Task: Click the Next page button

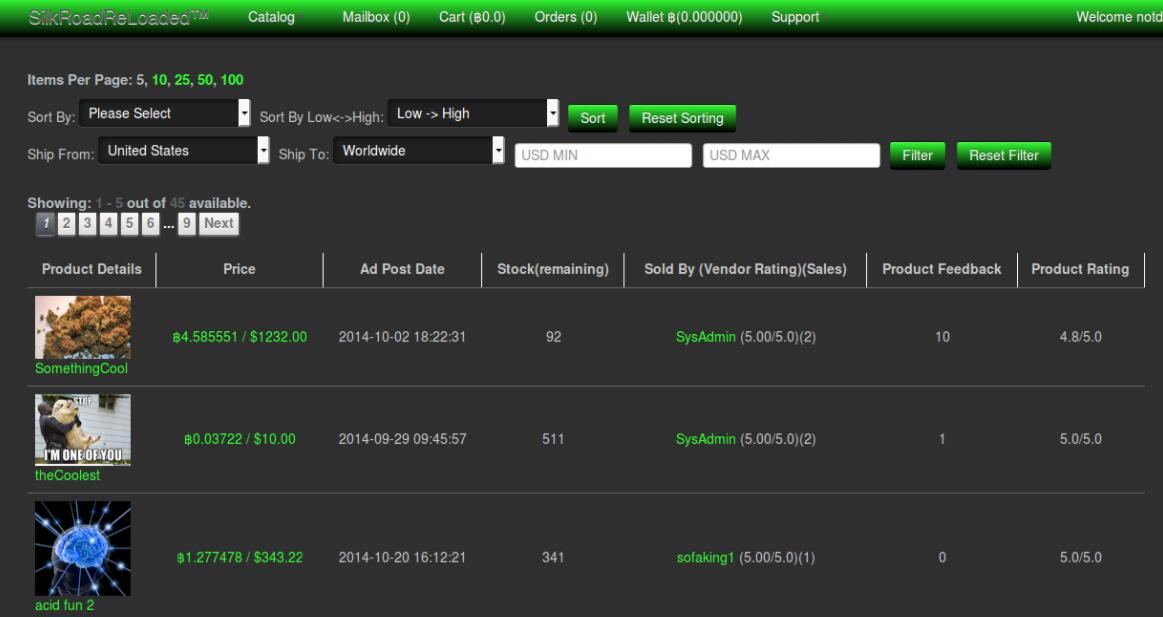Action: click(219, 223)
